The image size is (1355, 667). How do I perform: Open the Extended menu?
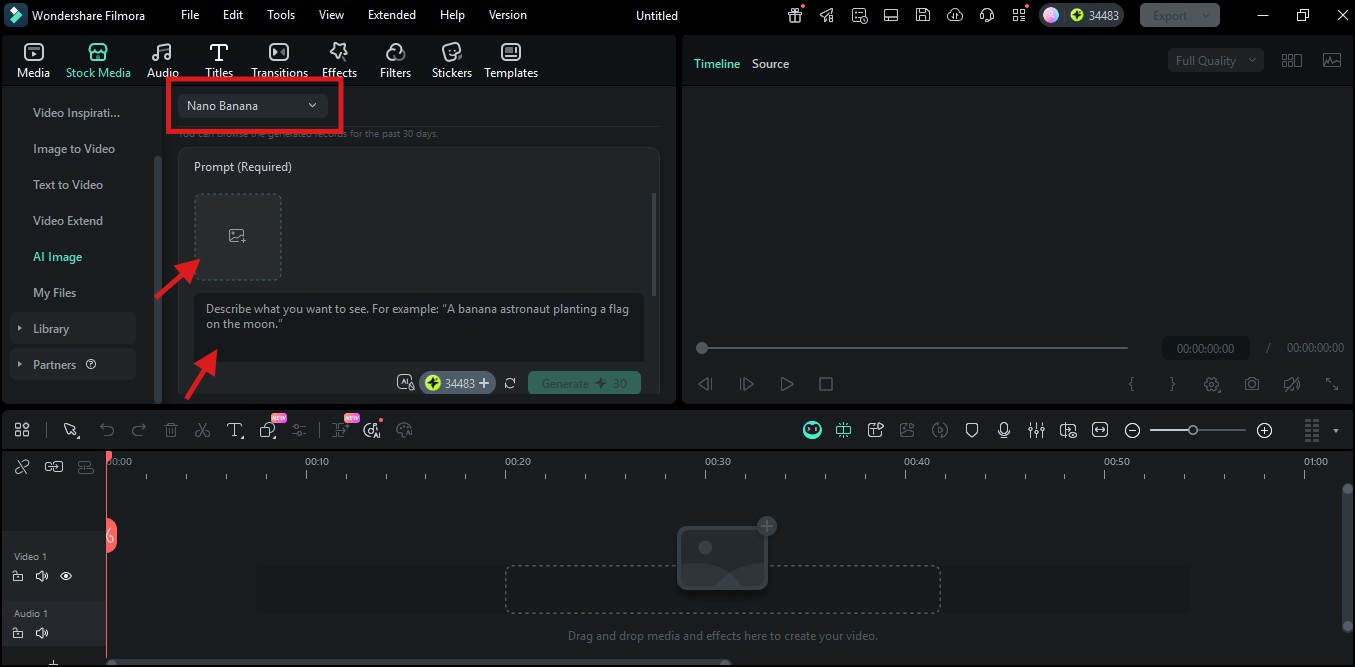click(392, 15)
